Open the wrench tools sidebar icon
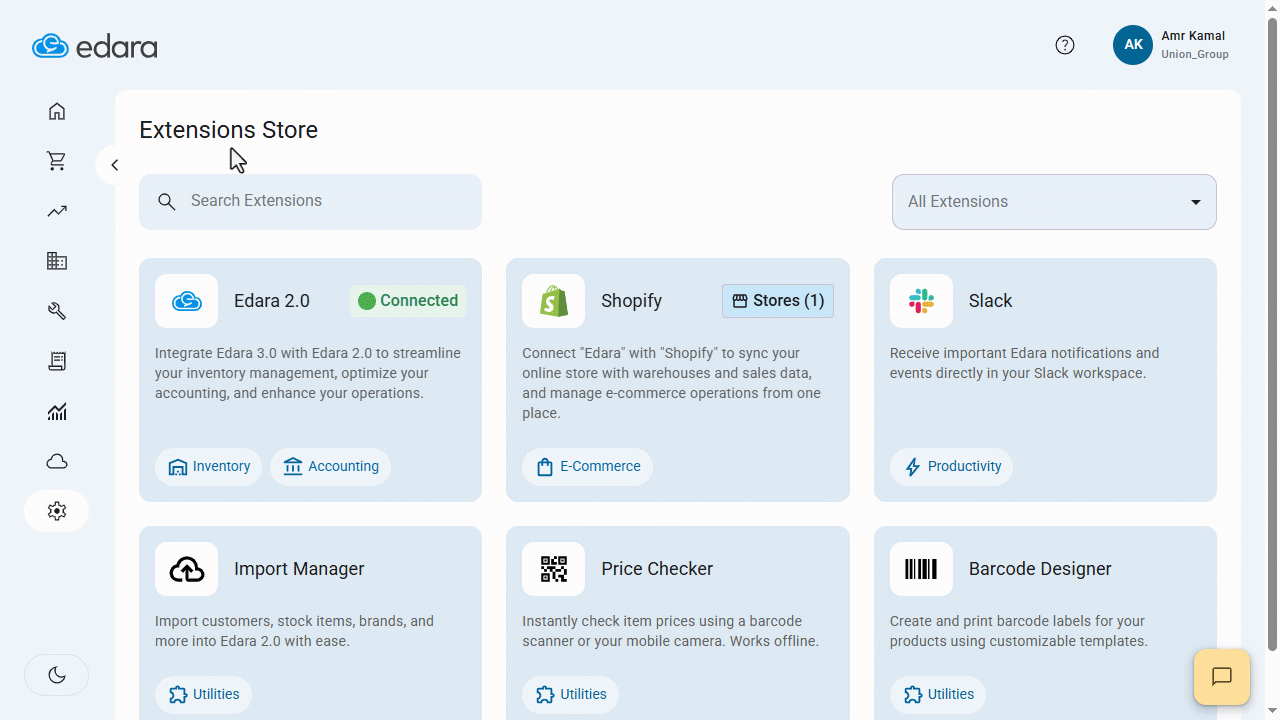Viewport: 1280px width, 720px height. (57, 311)
